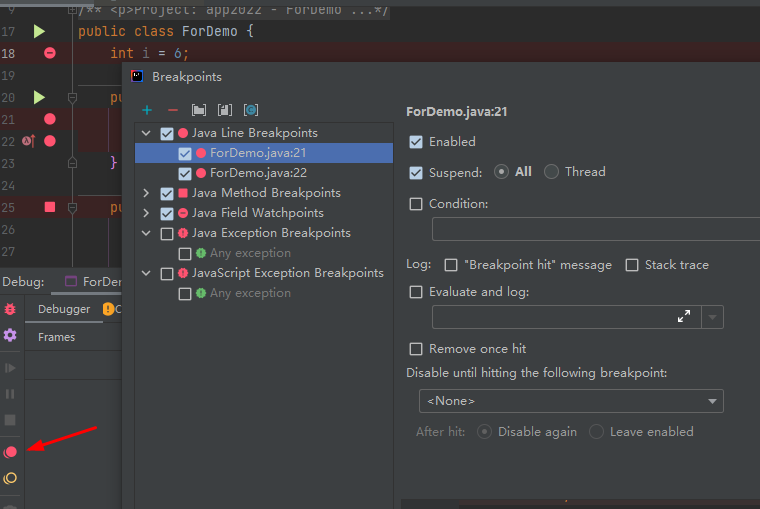The width and height of the screenshot is (760, 509).
Task: Toggle method breakpoint on line 25
Action: pyautogui.click(x=49, y=207)
